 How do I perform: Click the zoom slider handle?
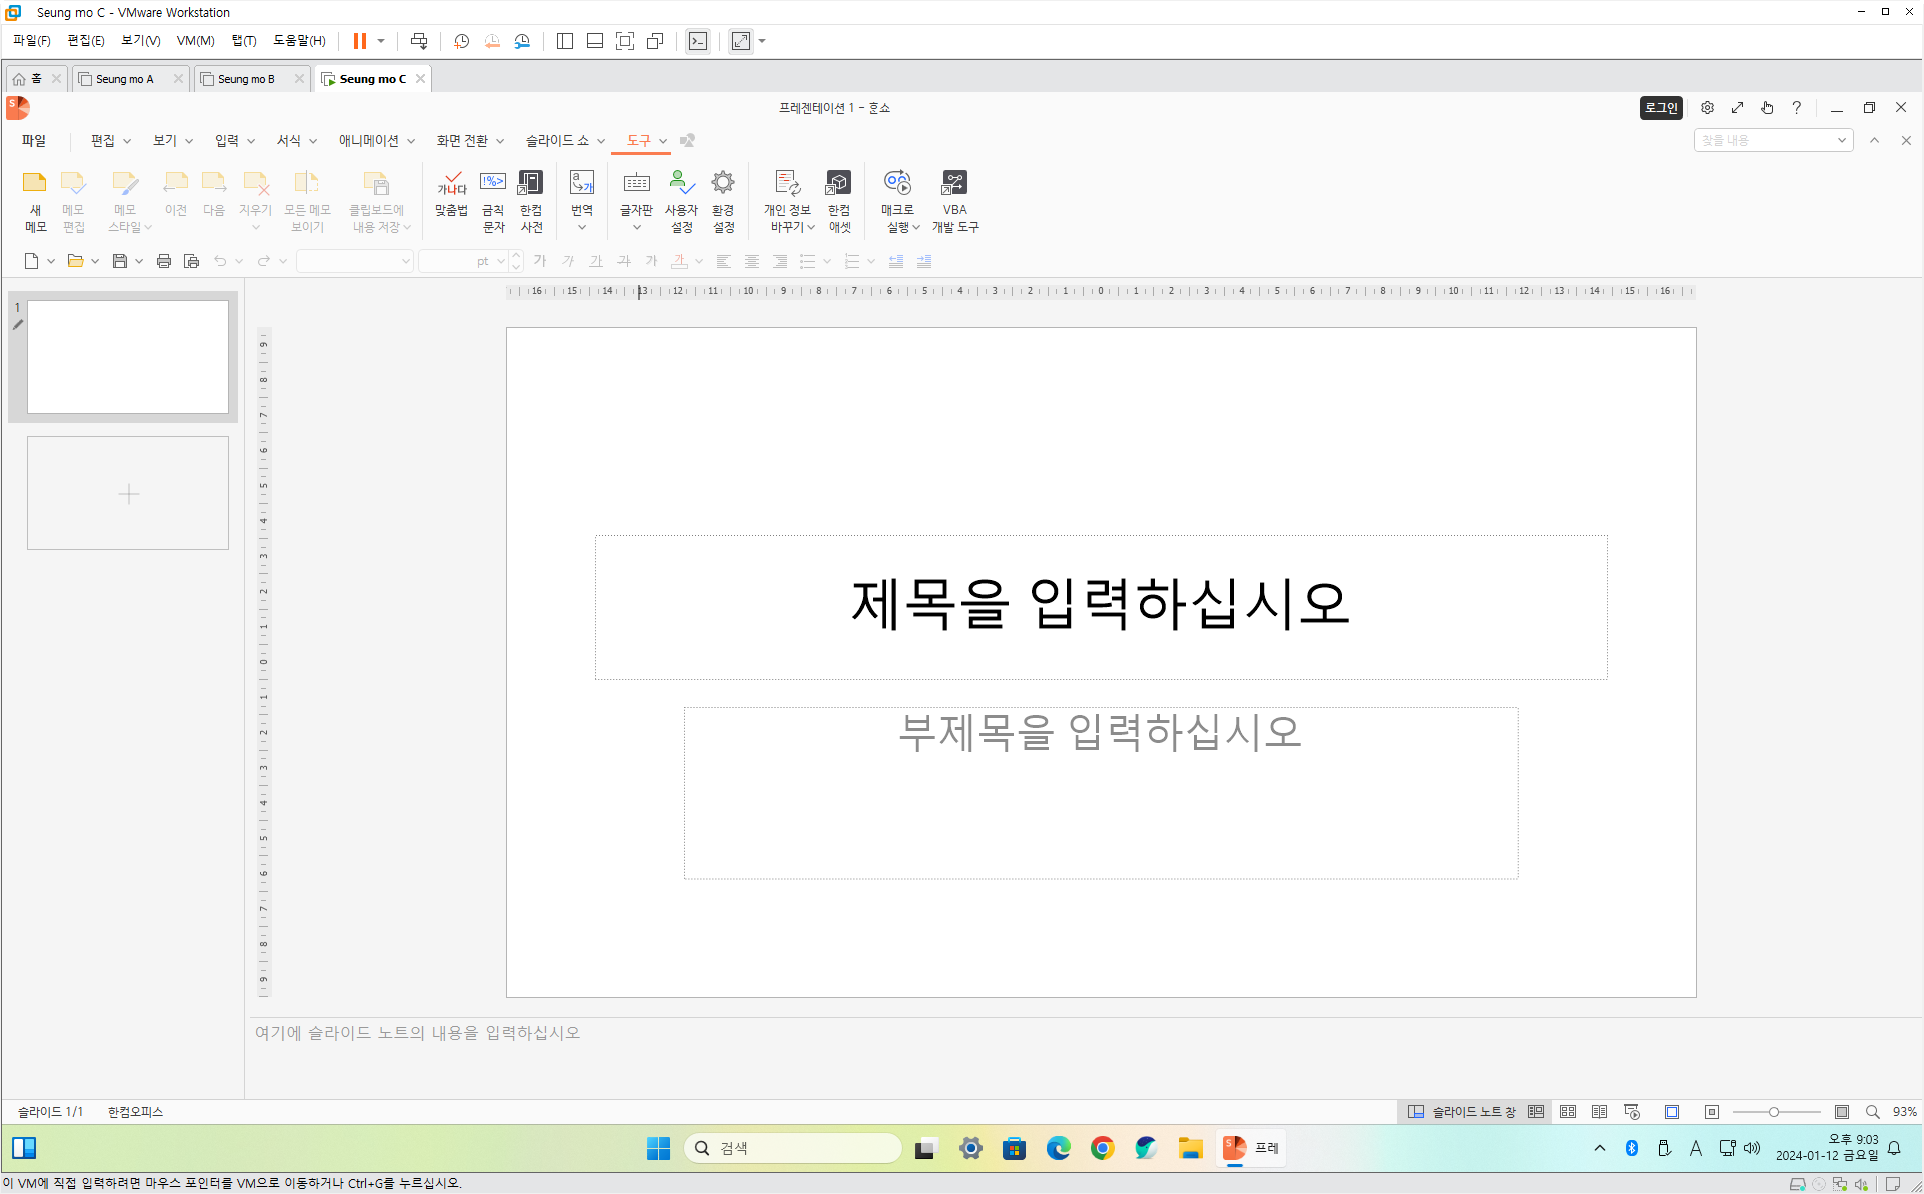[1774, 1112]
